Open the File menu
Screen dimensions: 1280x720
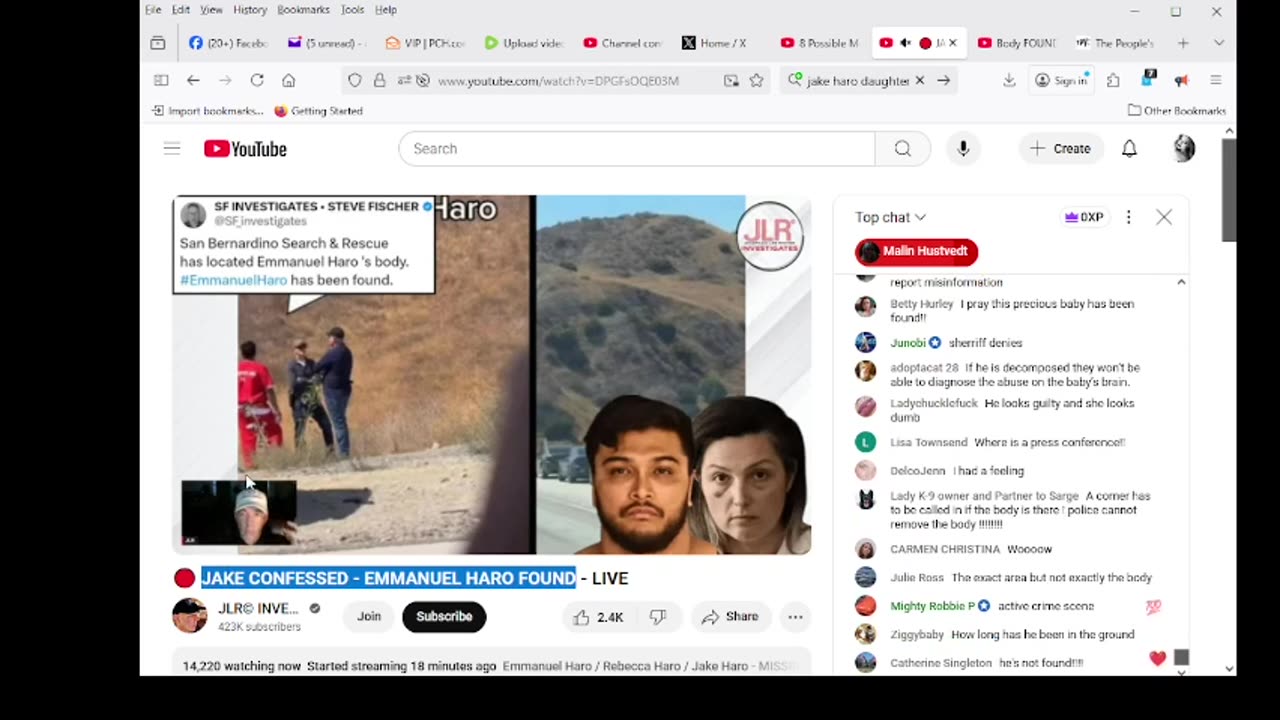(x=153, y=10)
